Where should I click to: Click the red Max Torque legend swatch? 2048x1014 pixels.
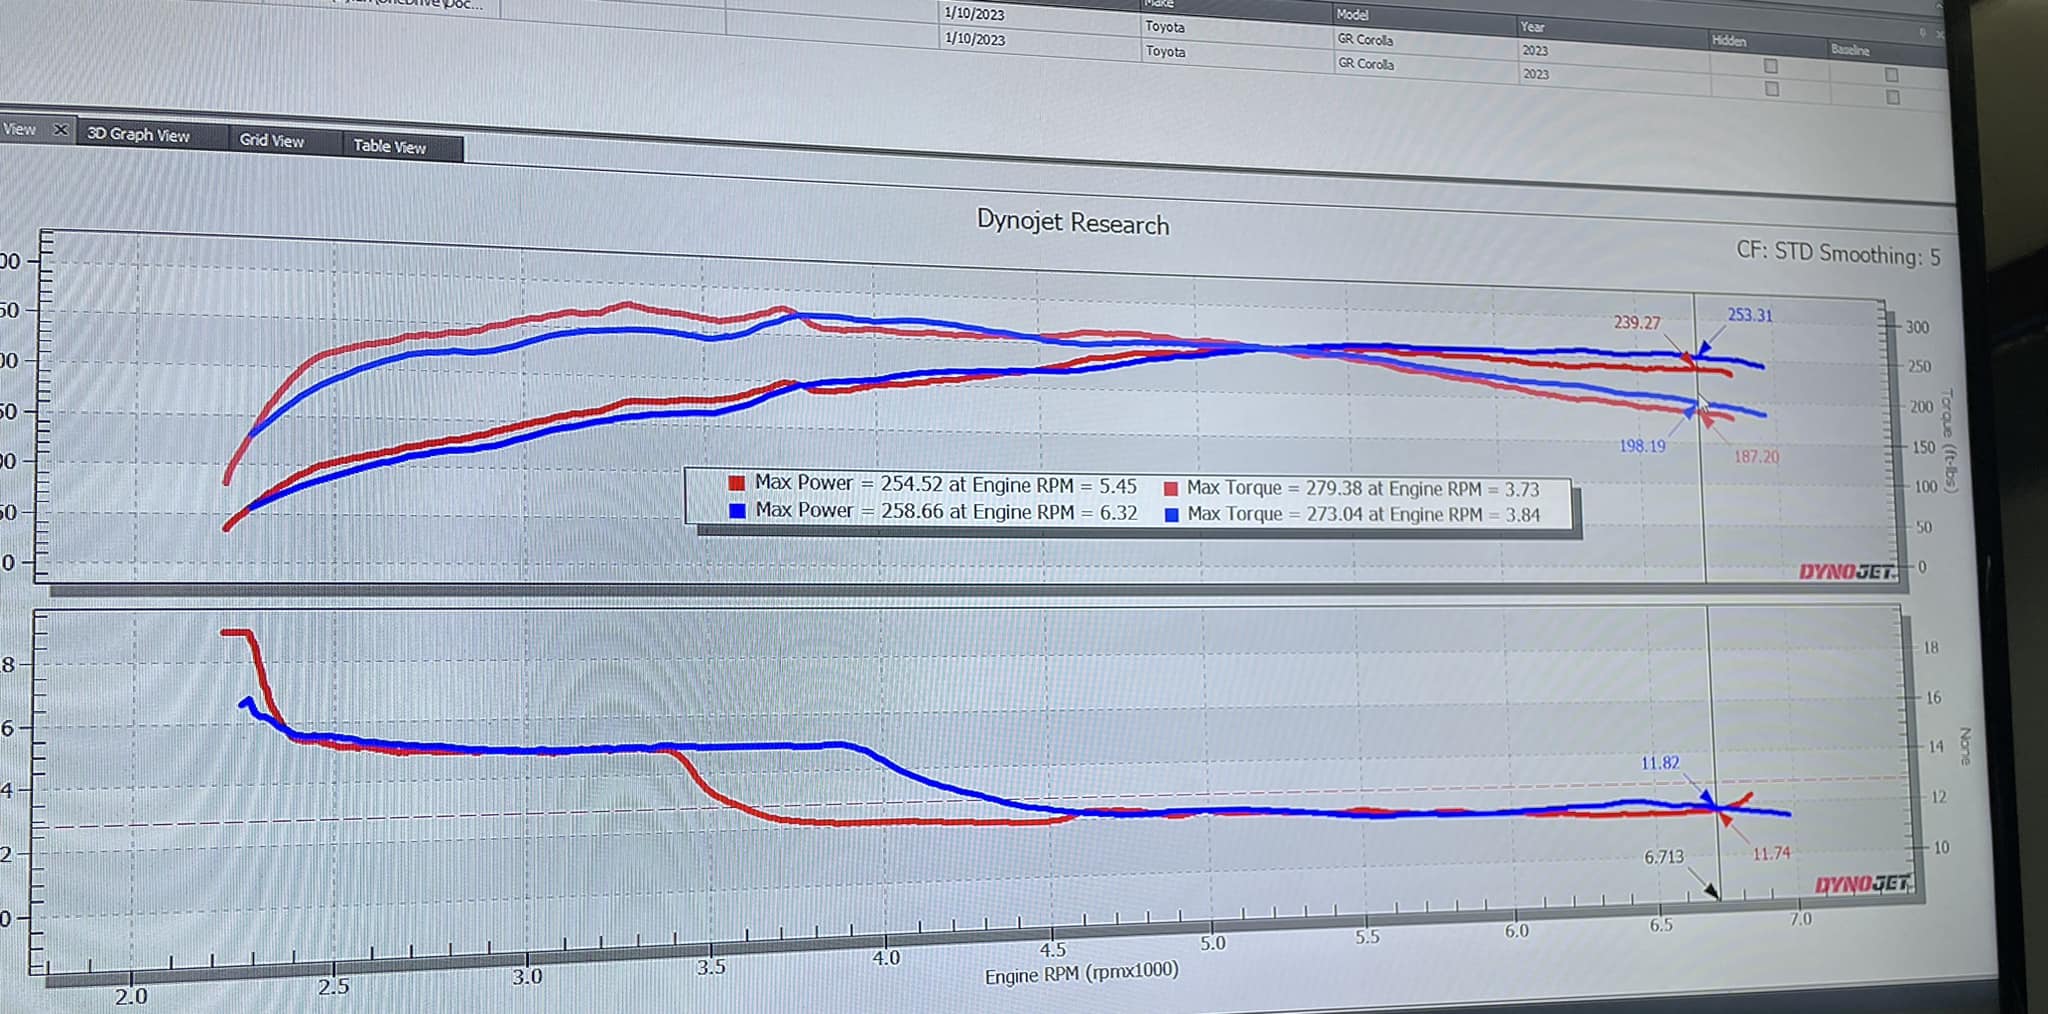click(1170, 489)
